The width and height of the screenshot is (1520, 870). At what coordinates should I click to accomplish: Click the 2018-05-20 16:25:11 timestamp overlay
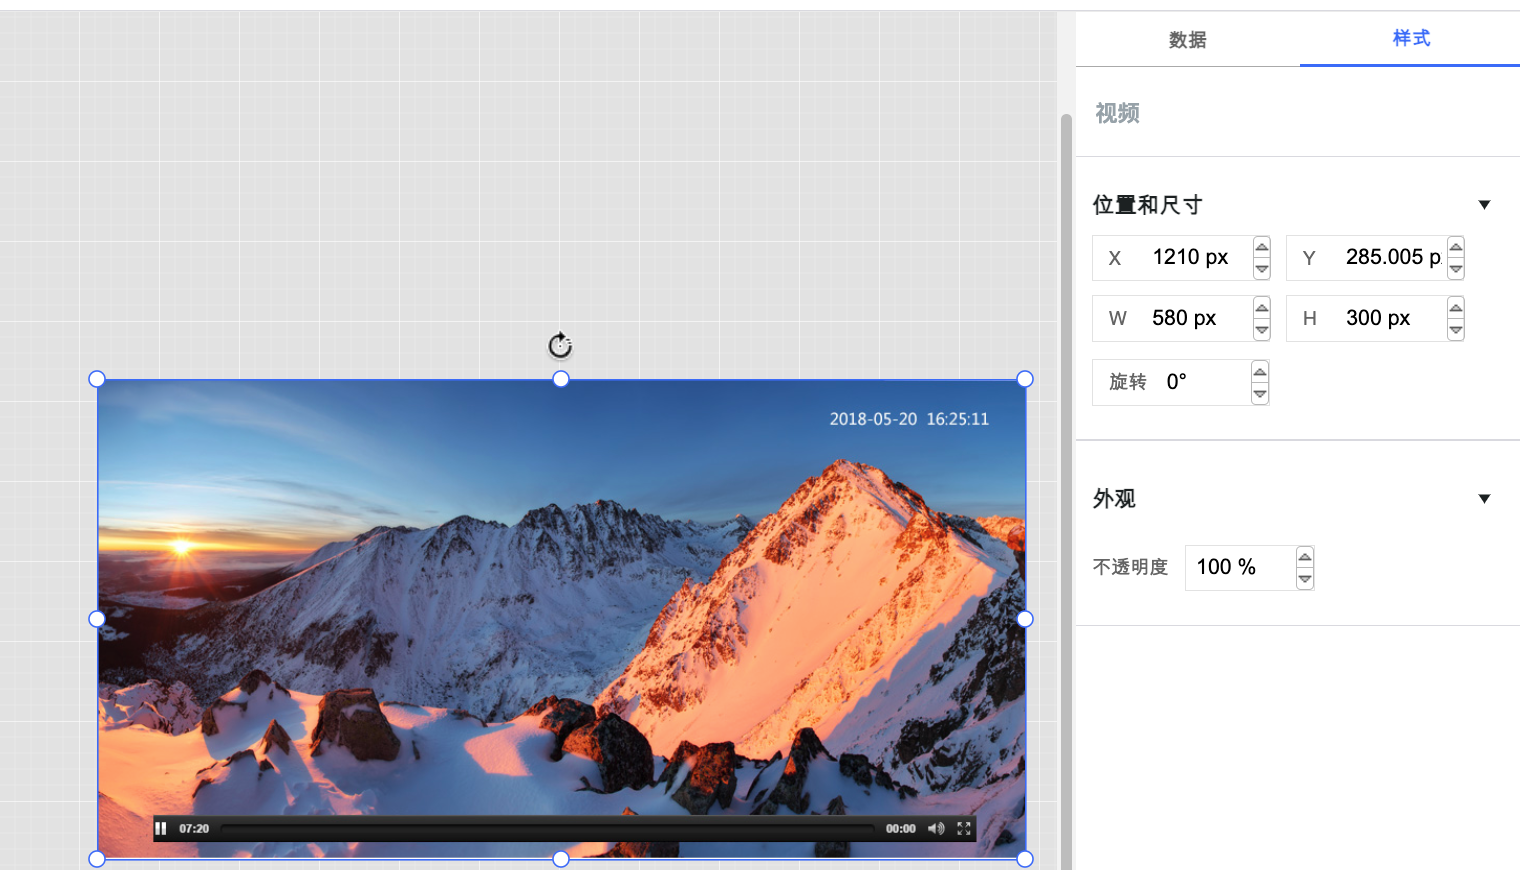(x=909, y=419)
